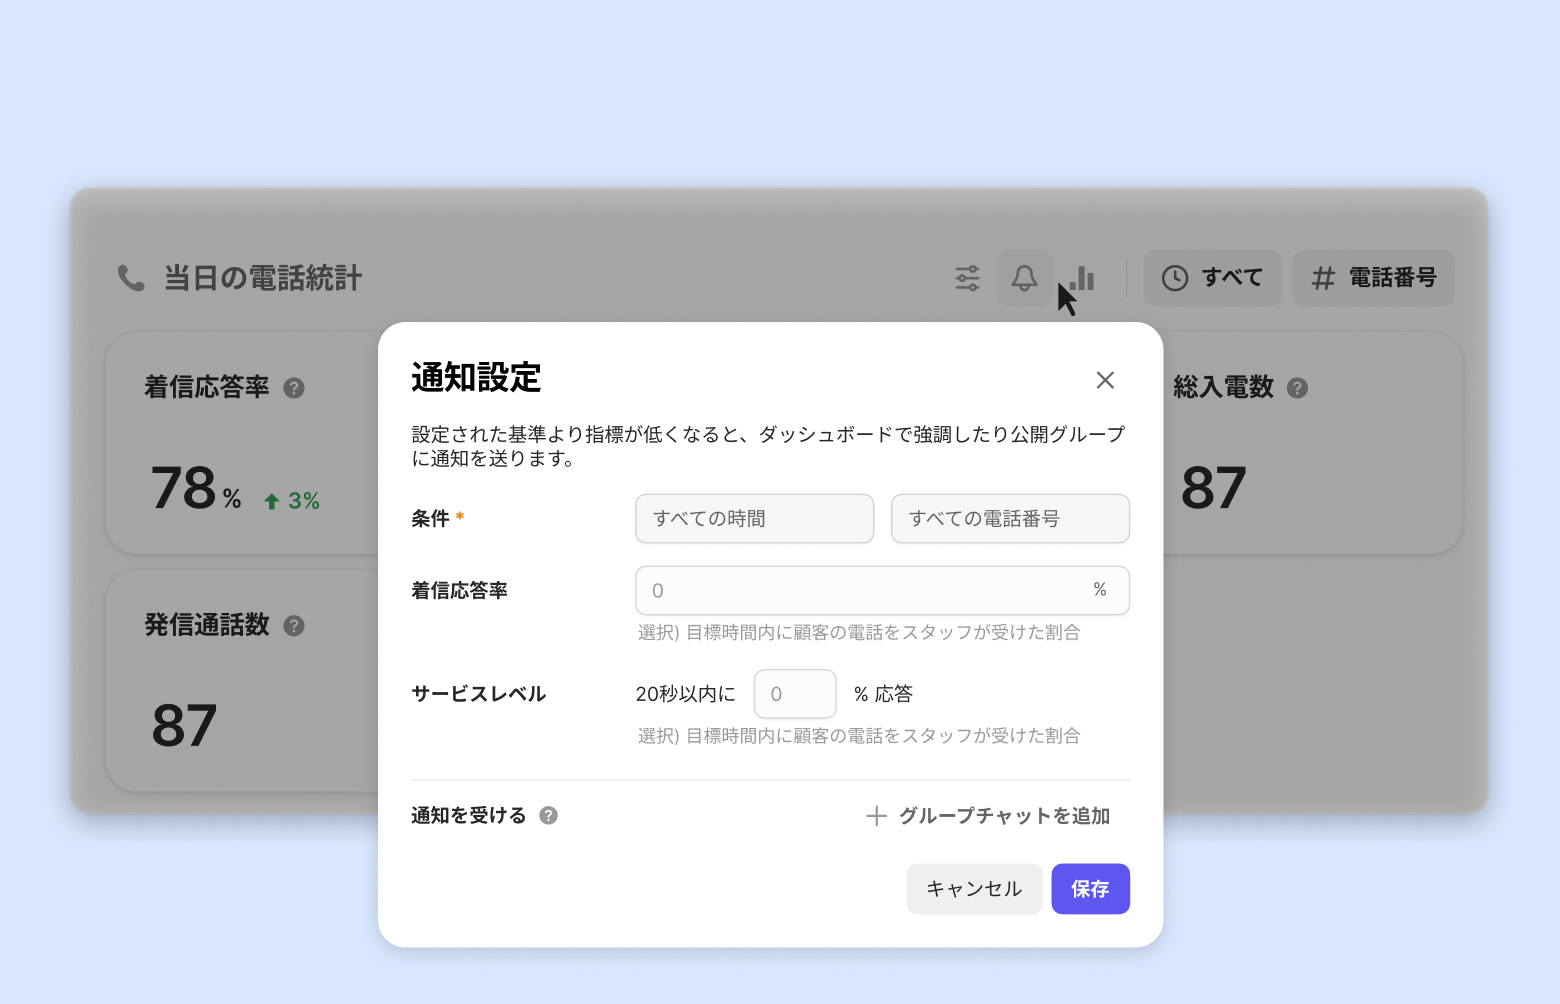This screenshot has height=1004, width=1560.
Task: Close the 通知設定 dialog with X
Action: tap(1105, 380)
